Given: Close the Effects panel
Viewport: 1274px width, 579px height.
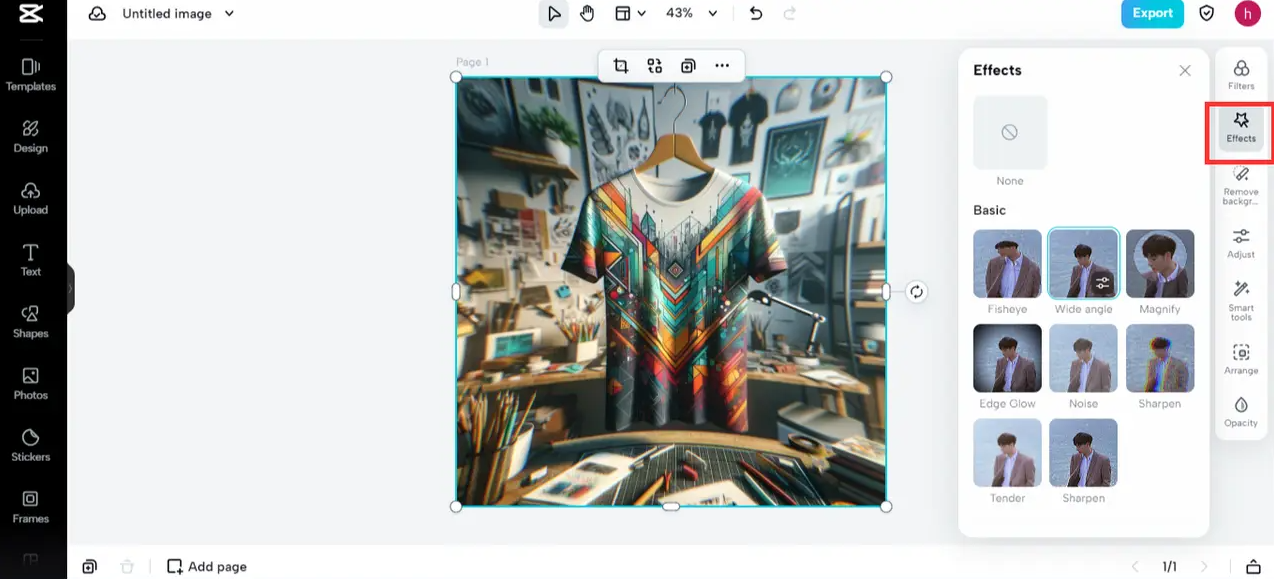Looking at the screenshot, I should click(x=1185, y=70).
